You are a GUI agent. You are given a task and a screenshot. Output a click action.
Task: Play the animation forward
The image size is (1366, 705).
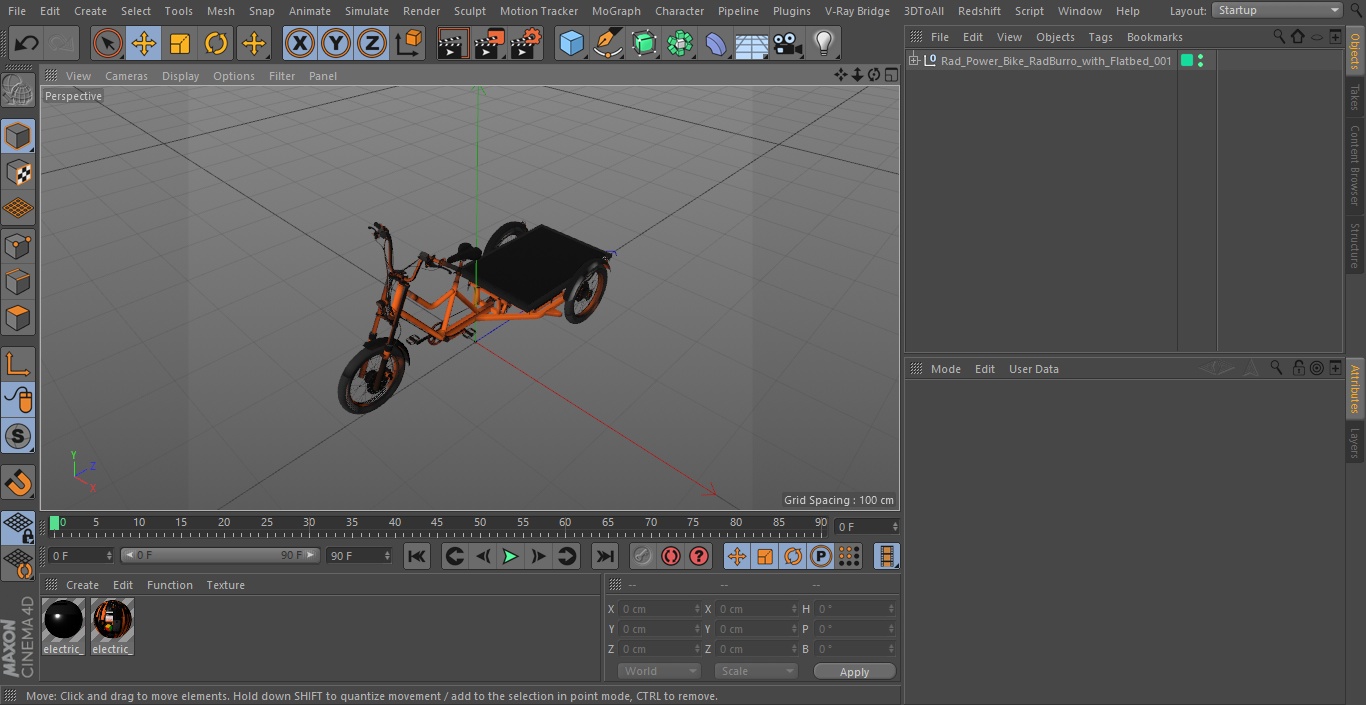pos(510,556)
